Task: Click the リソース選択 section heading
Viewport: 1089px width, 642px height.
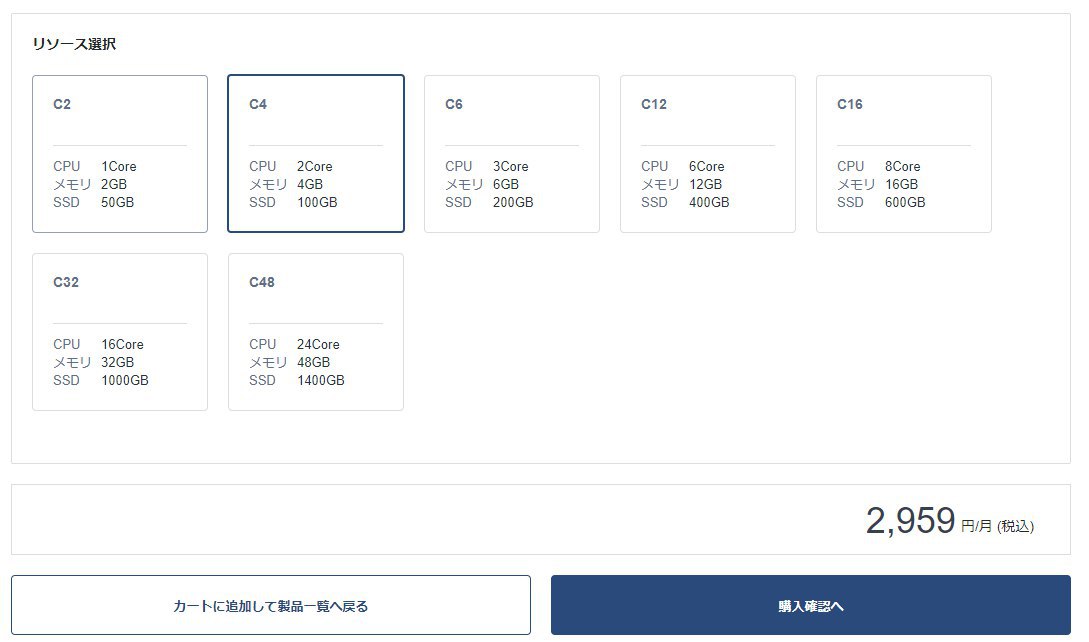Action: coord(74,44)
